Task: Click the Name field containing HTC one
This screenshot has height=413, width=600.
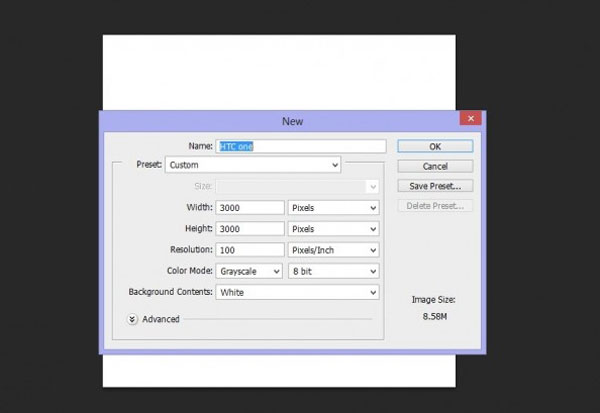Action: [301, 146]
